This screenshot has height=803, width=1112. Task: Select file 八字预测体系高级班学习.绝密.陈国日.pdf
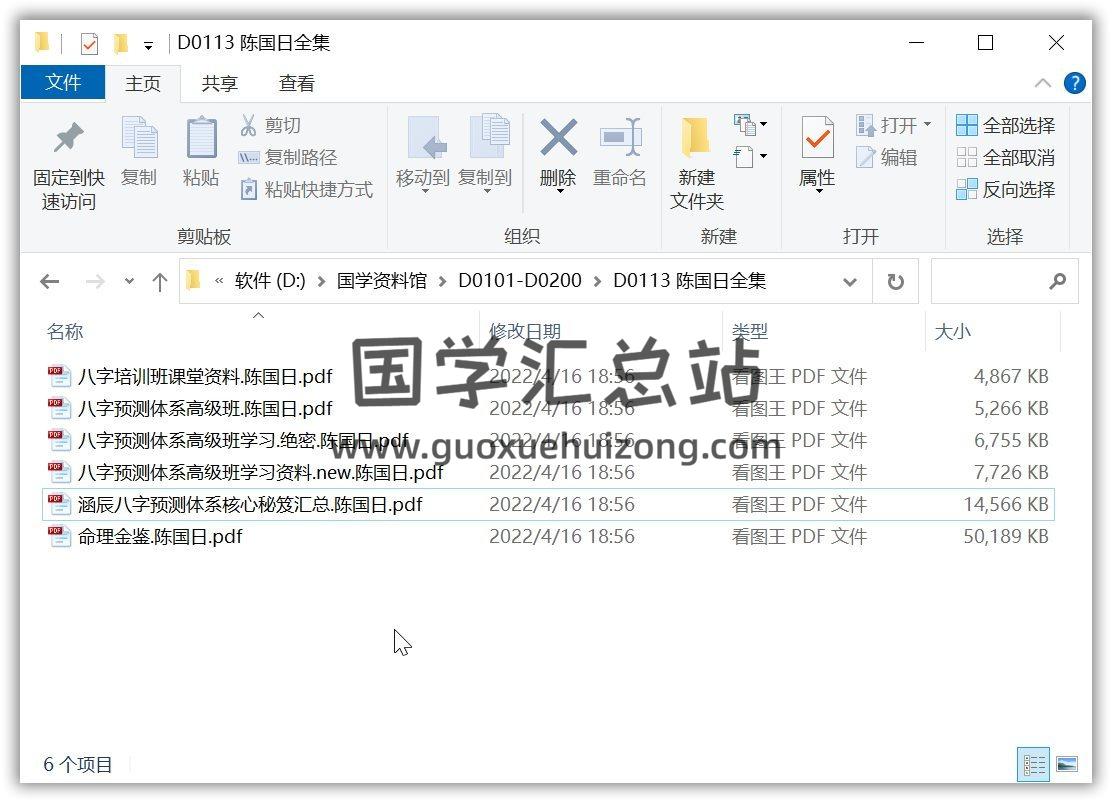(243, 440)
